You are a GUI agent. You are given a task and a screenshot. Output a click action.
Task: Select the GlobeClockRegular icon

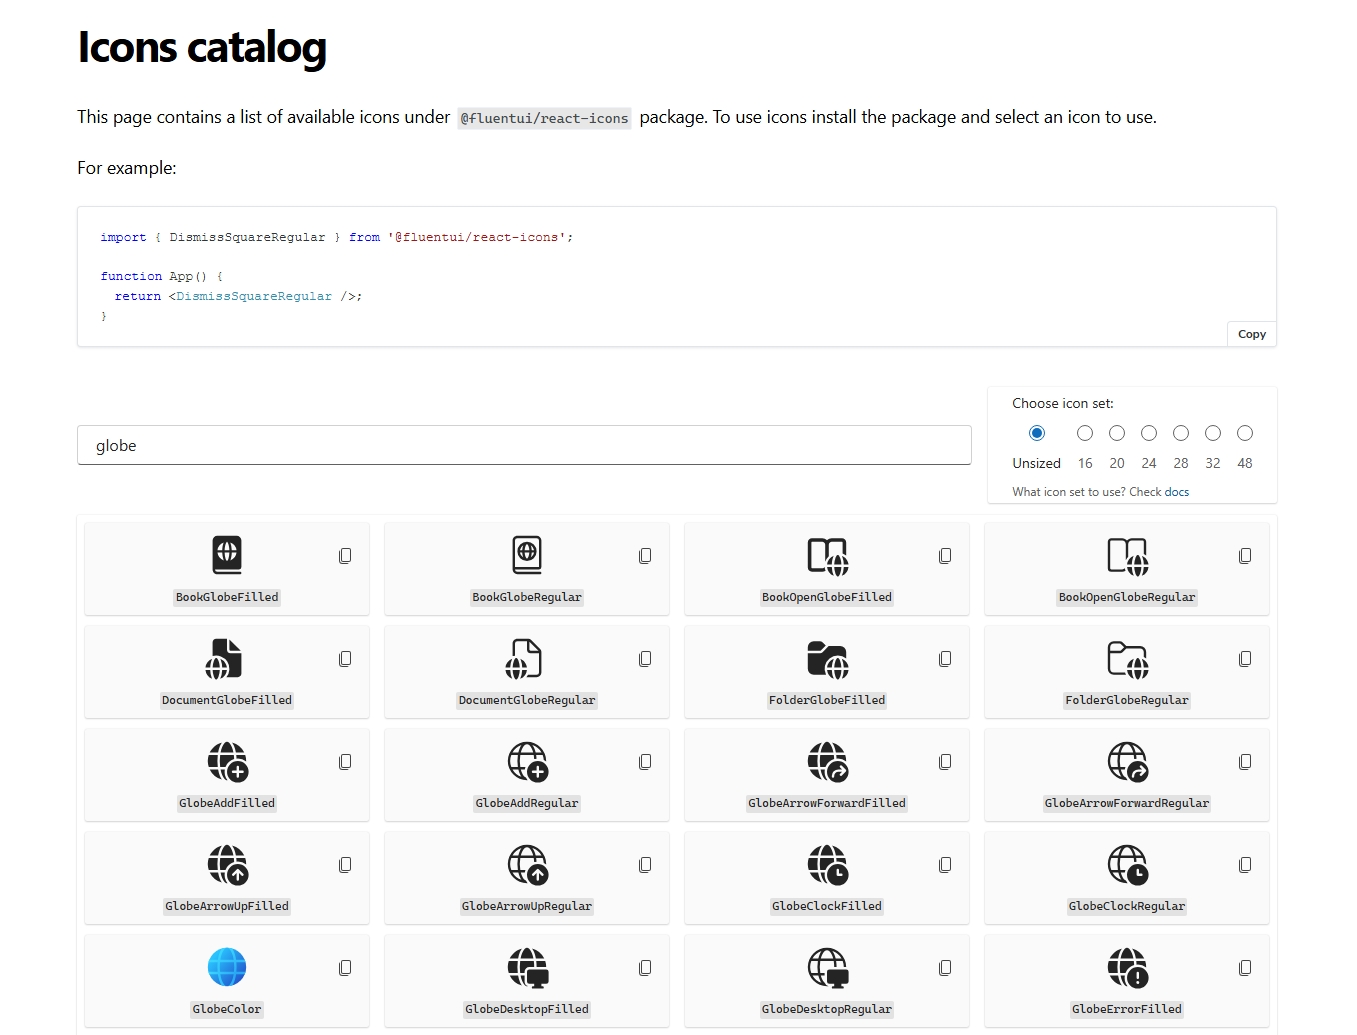click(x=1126, y=866)
